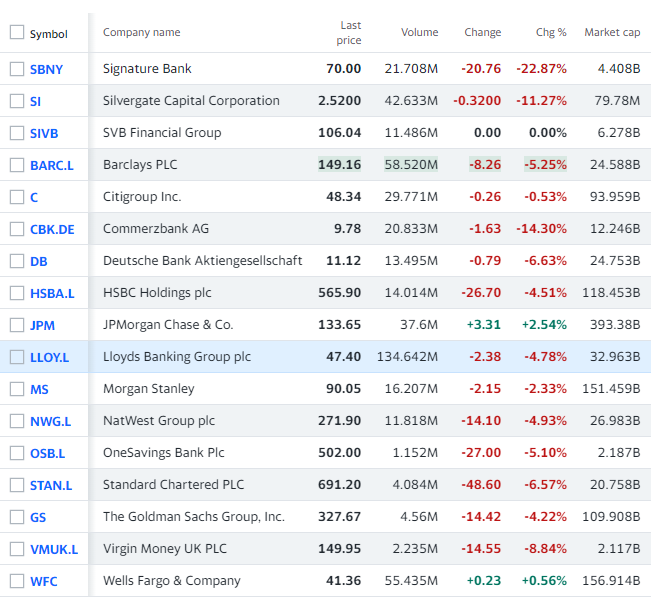
Task: Check the OSB.L row checkbox
Action: 17,453
